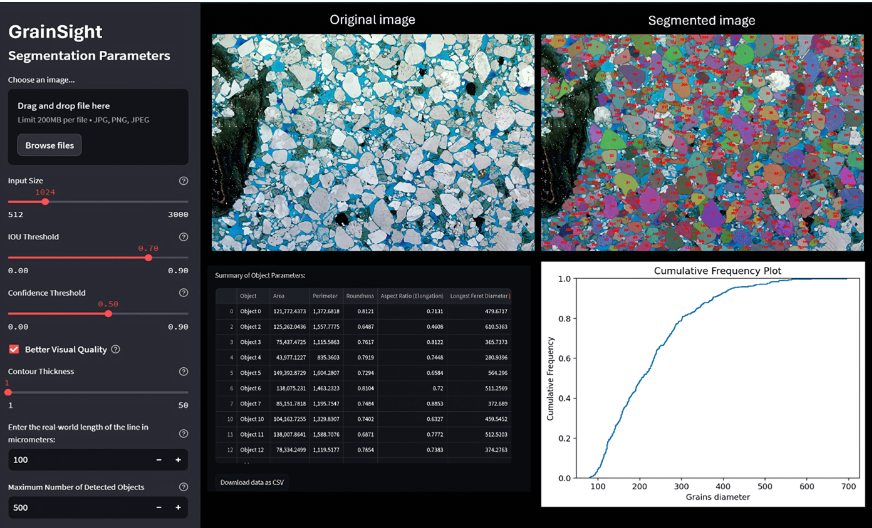Click minus to decrease line length value
This screenshot has height=528, width=872.
158,460
